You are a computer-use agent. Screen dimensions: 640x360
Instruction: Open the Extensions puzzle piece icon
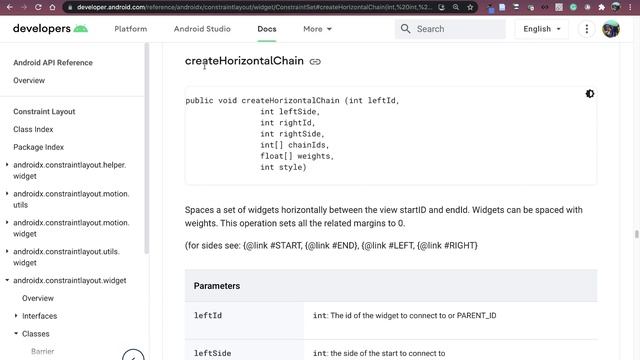coord(601,7)
